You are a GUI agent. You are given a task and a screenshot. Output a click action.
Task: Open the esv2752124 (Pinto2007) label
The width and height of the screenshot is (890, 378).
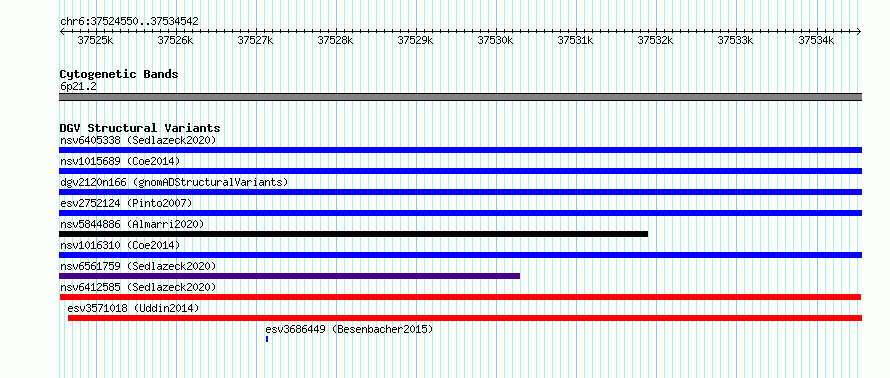(126, 203)
